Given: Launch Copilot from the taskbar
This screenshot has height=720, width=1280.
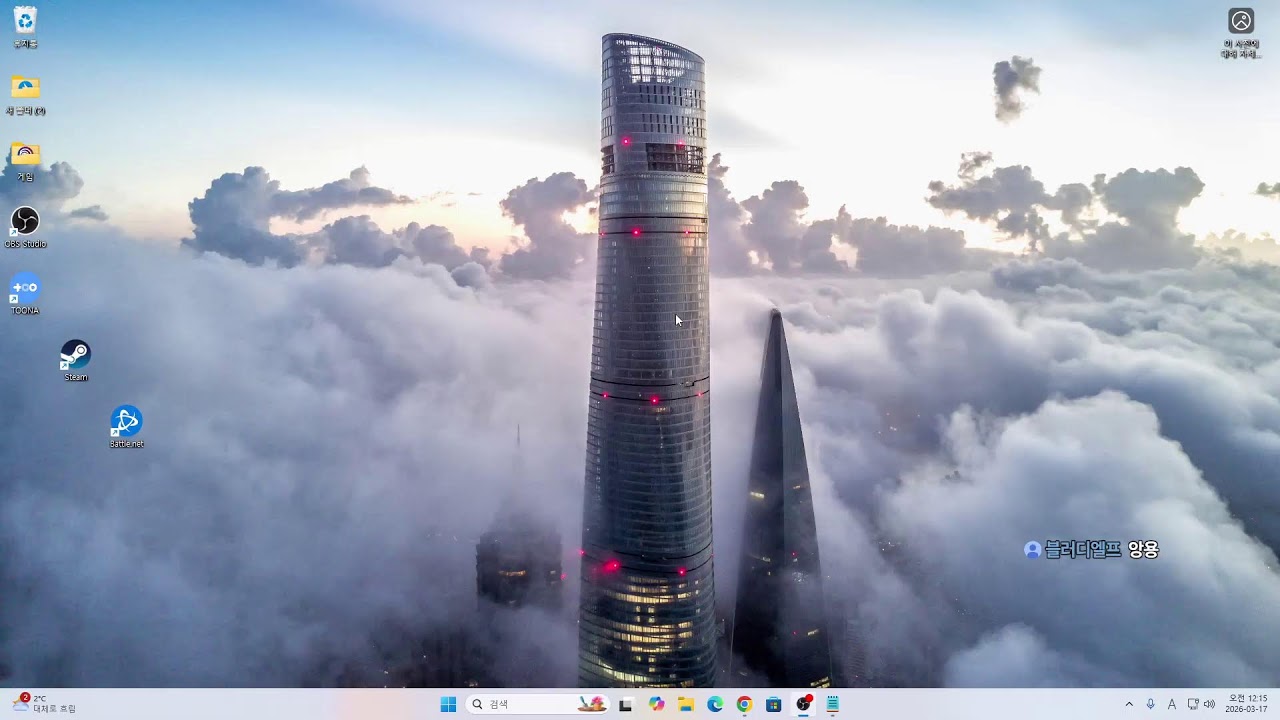Looking at the screenshot, I should 656,704.
